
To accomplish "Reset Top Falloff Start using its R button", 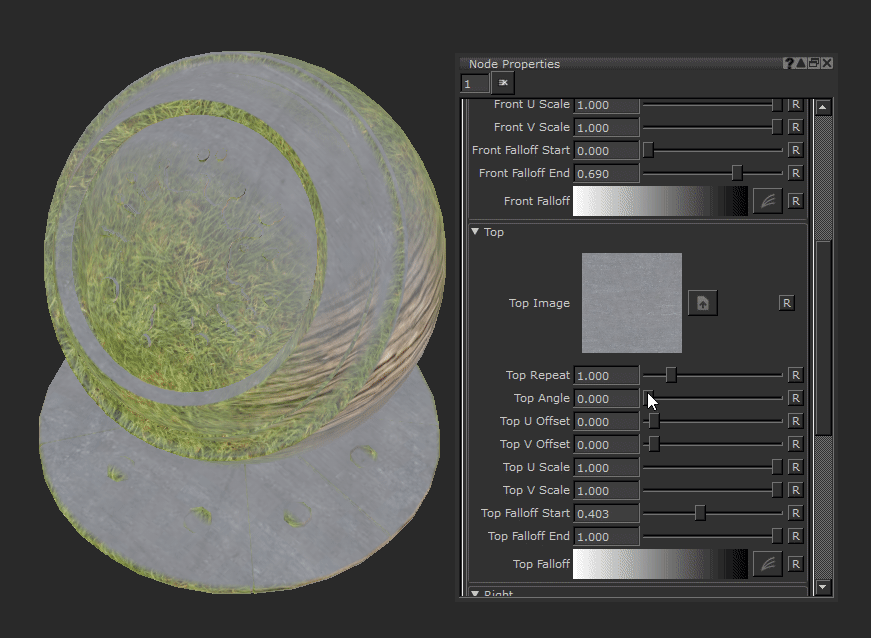I will (795, 513).
